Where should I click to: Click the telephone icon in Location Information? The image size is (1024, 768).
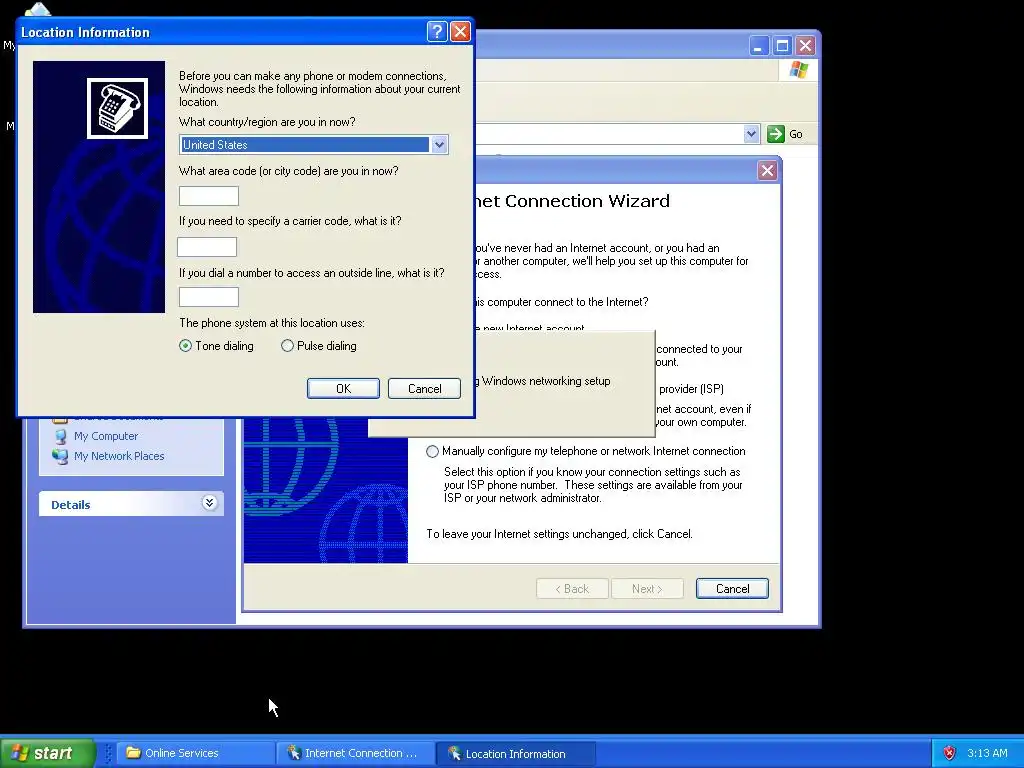pyautogui.click(x=118, y=108)
